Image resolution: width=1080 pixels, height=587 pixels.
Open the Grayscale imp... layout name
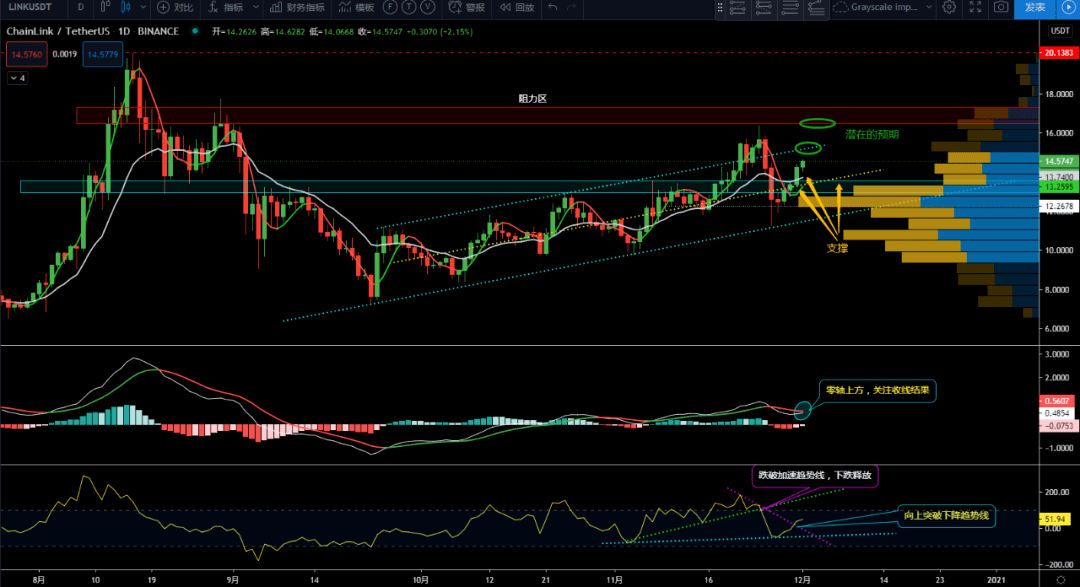pyautogui.click(x=884, y=7)
